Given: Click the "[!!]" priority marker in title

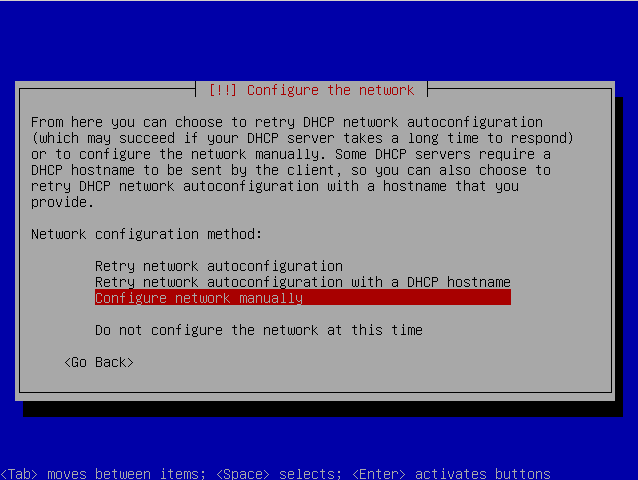Looking at the screenshot, I should (x=223, y=90).
